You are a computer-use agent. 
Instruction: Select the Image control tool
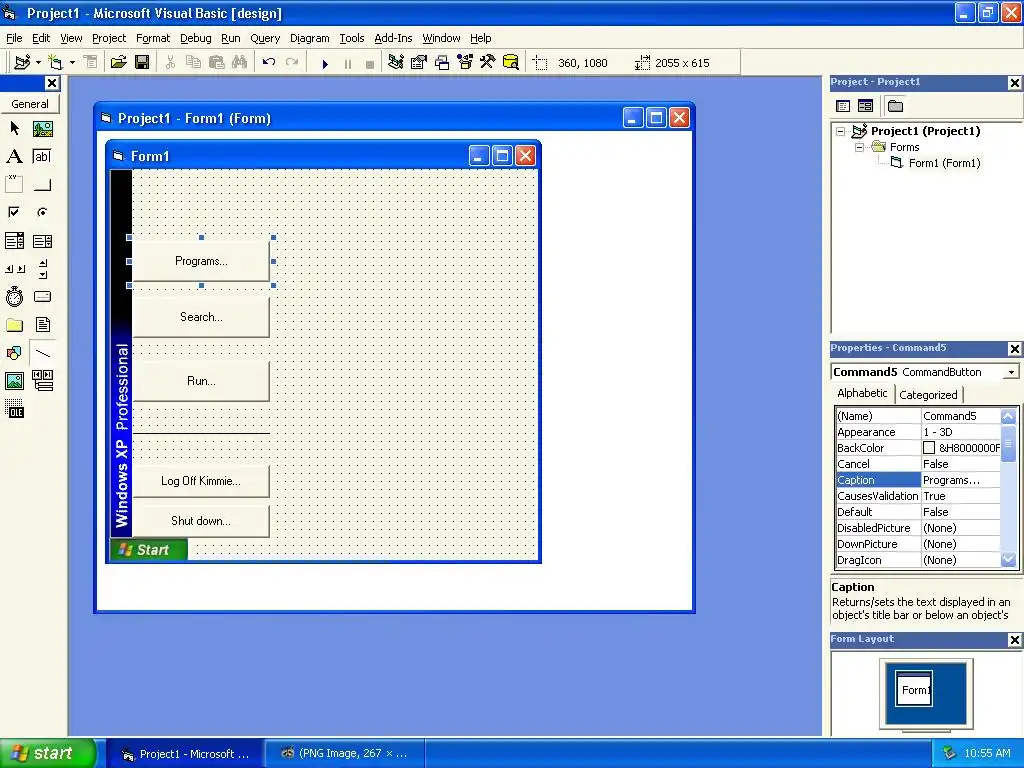click(14, 381)
